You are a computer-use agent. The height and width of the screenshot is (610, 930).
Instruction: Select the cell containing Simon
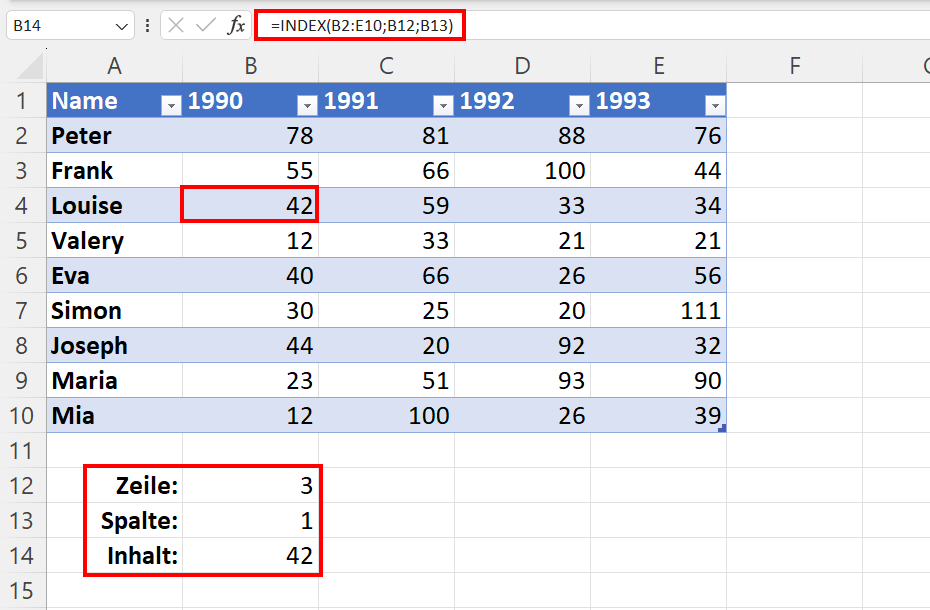tap(114, 310)
